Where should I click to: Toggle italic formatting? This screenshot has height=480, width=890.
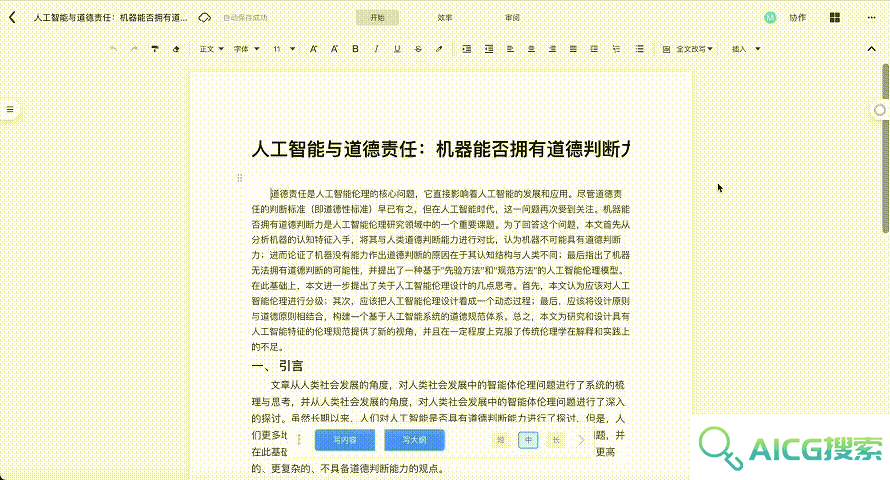click(x=376, y=49)
